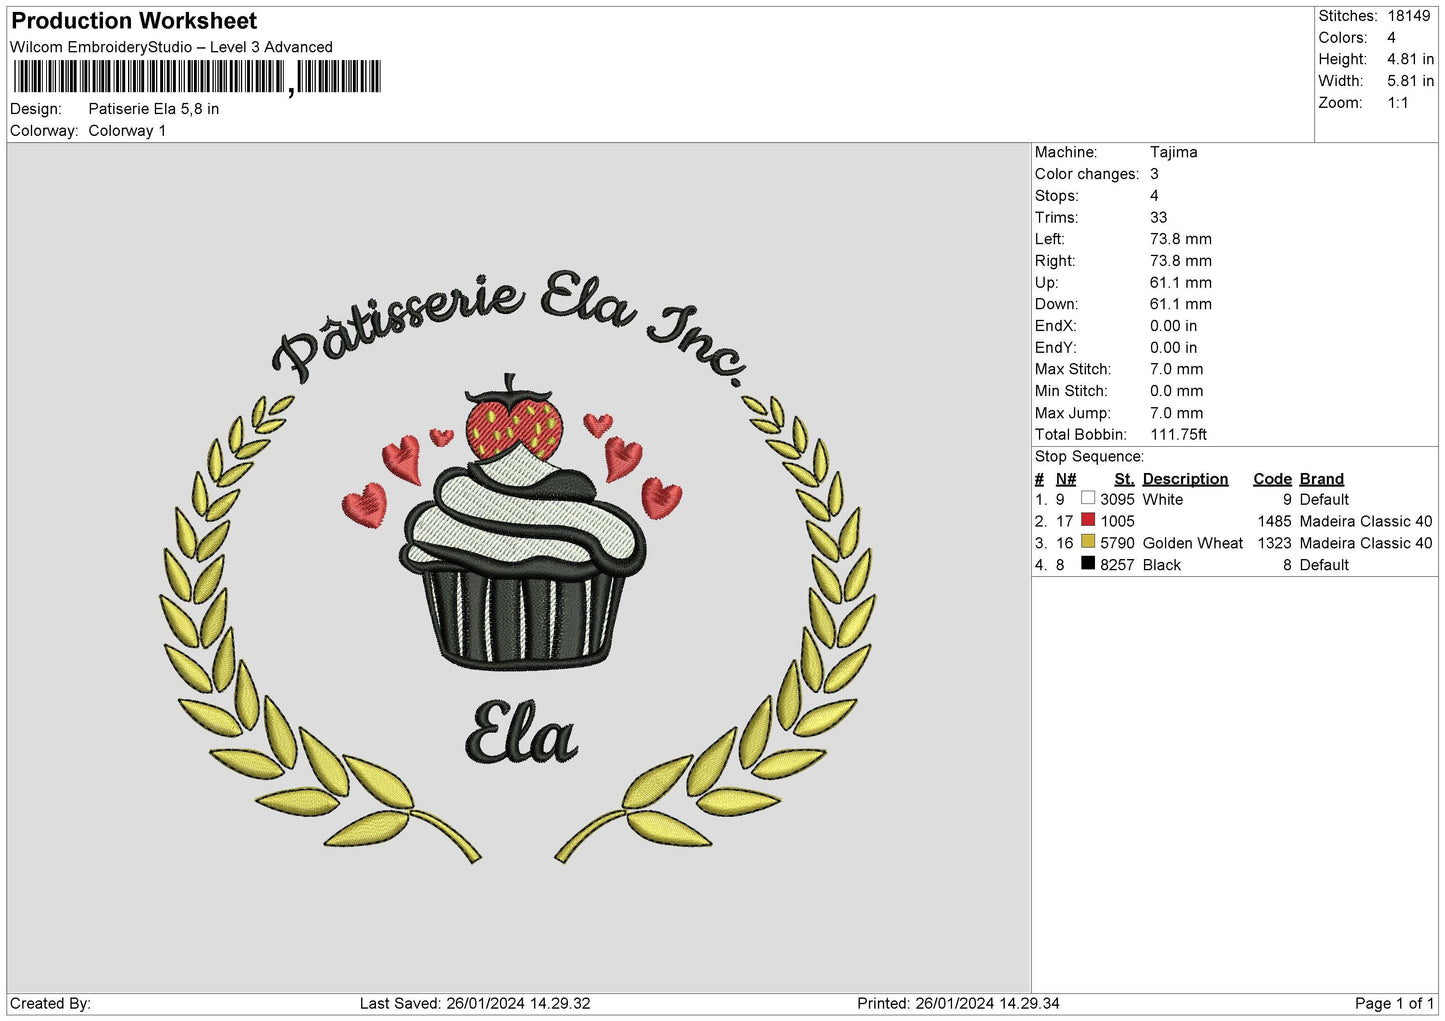
Task: Click the 'St.' column header
Action: point(1124,479)
